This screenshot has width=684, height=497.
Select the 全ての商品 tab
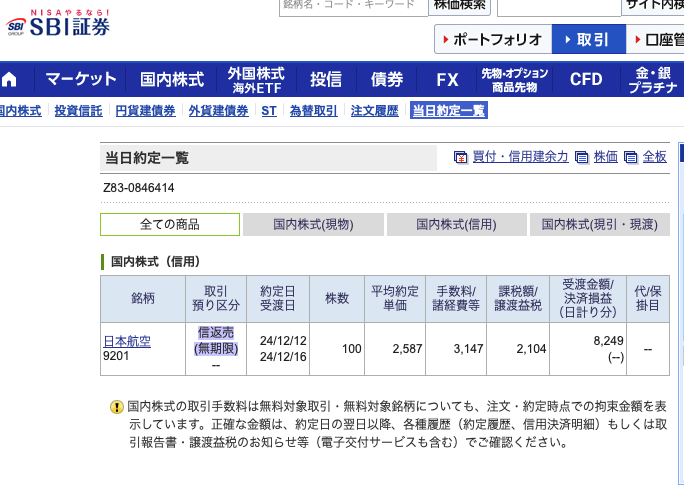(170, 224)
